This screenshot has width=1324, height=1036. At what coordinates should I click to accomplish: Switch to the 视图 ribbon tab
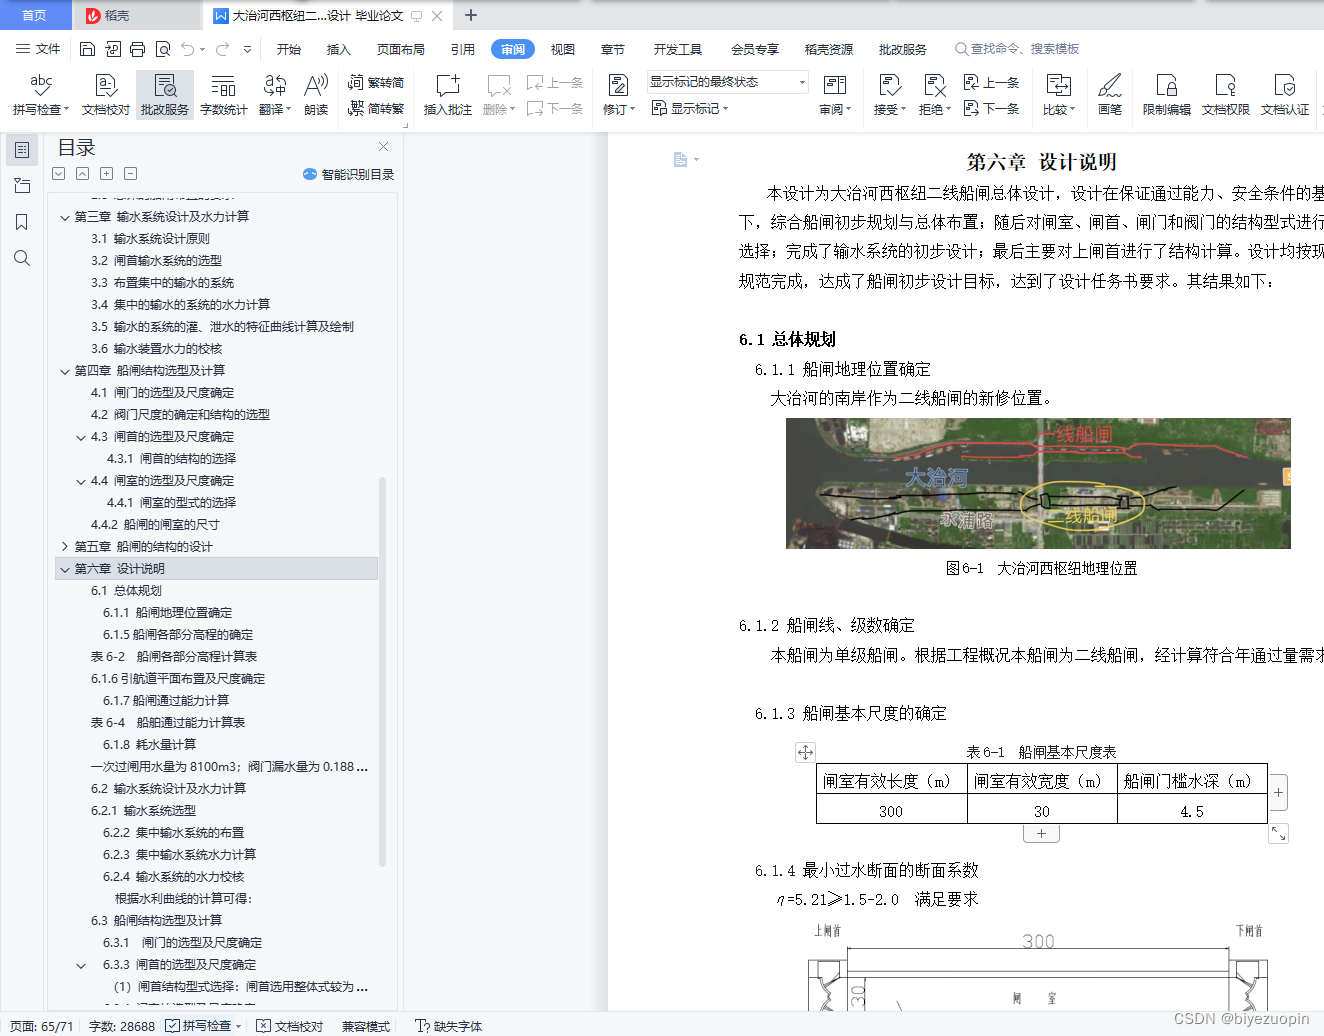click(563, 49)
